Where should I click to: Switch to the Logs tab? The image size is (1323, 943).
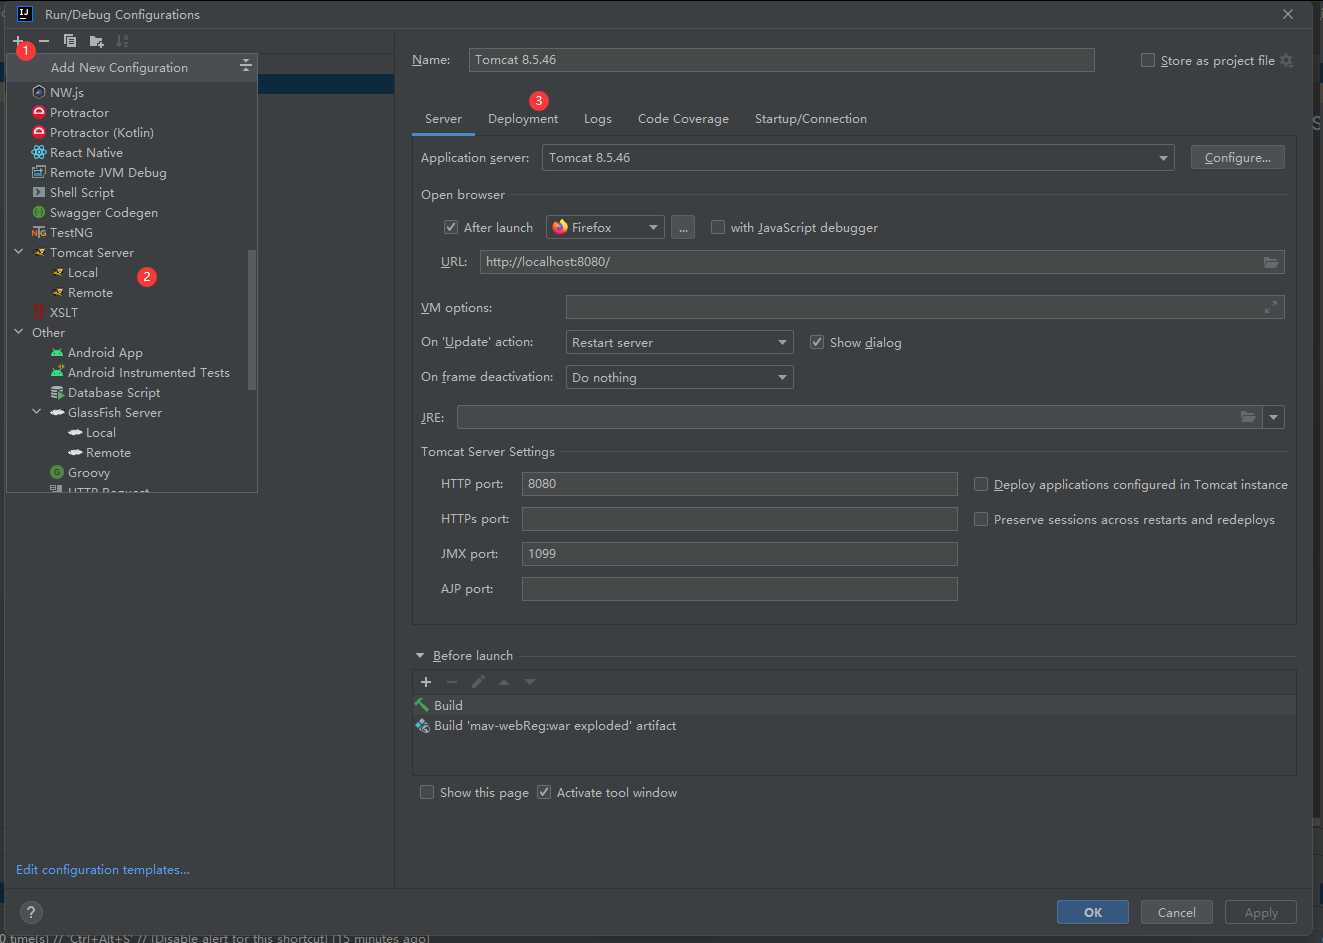[598, 119]
